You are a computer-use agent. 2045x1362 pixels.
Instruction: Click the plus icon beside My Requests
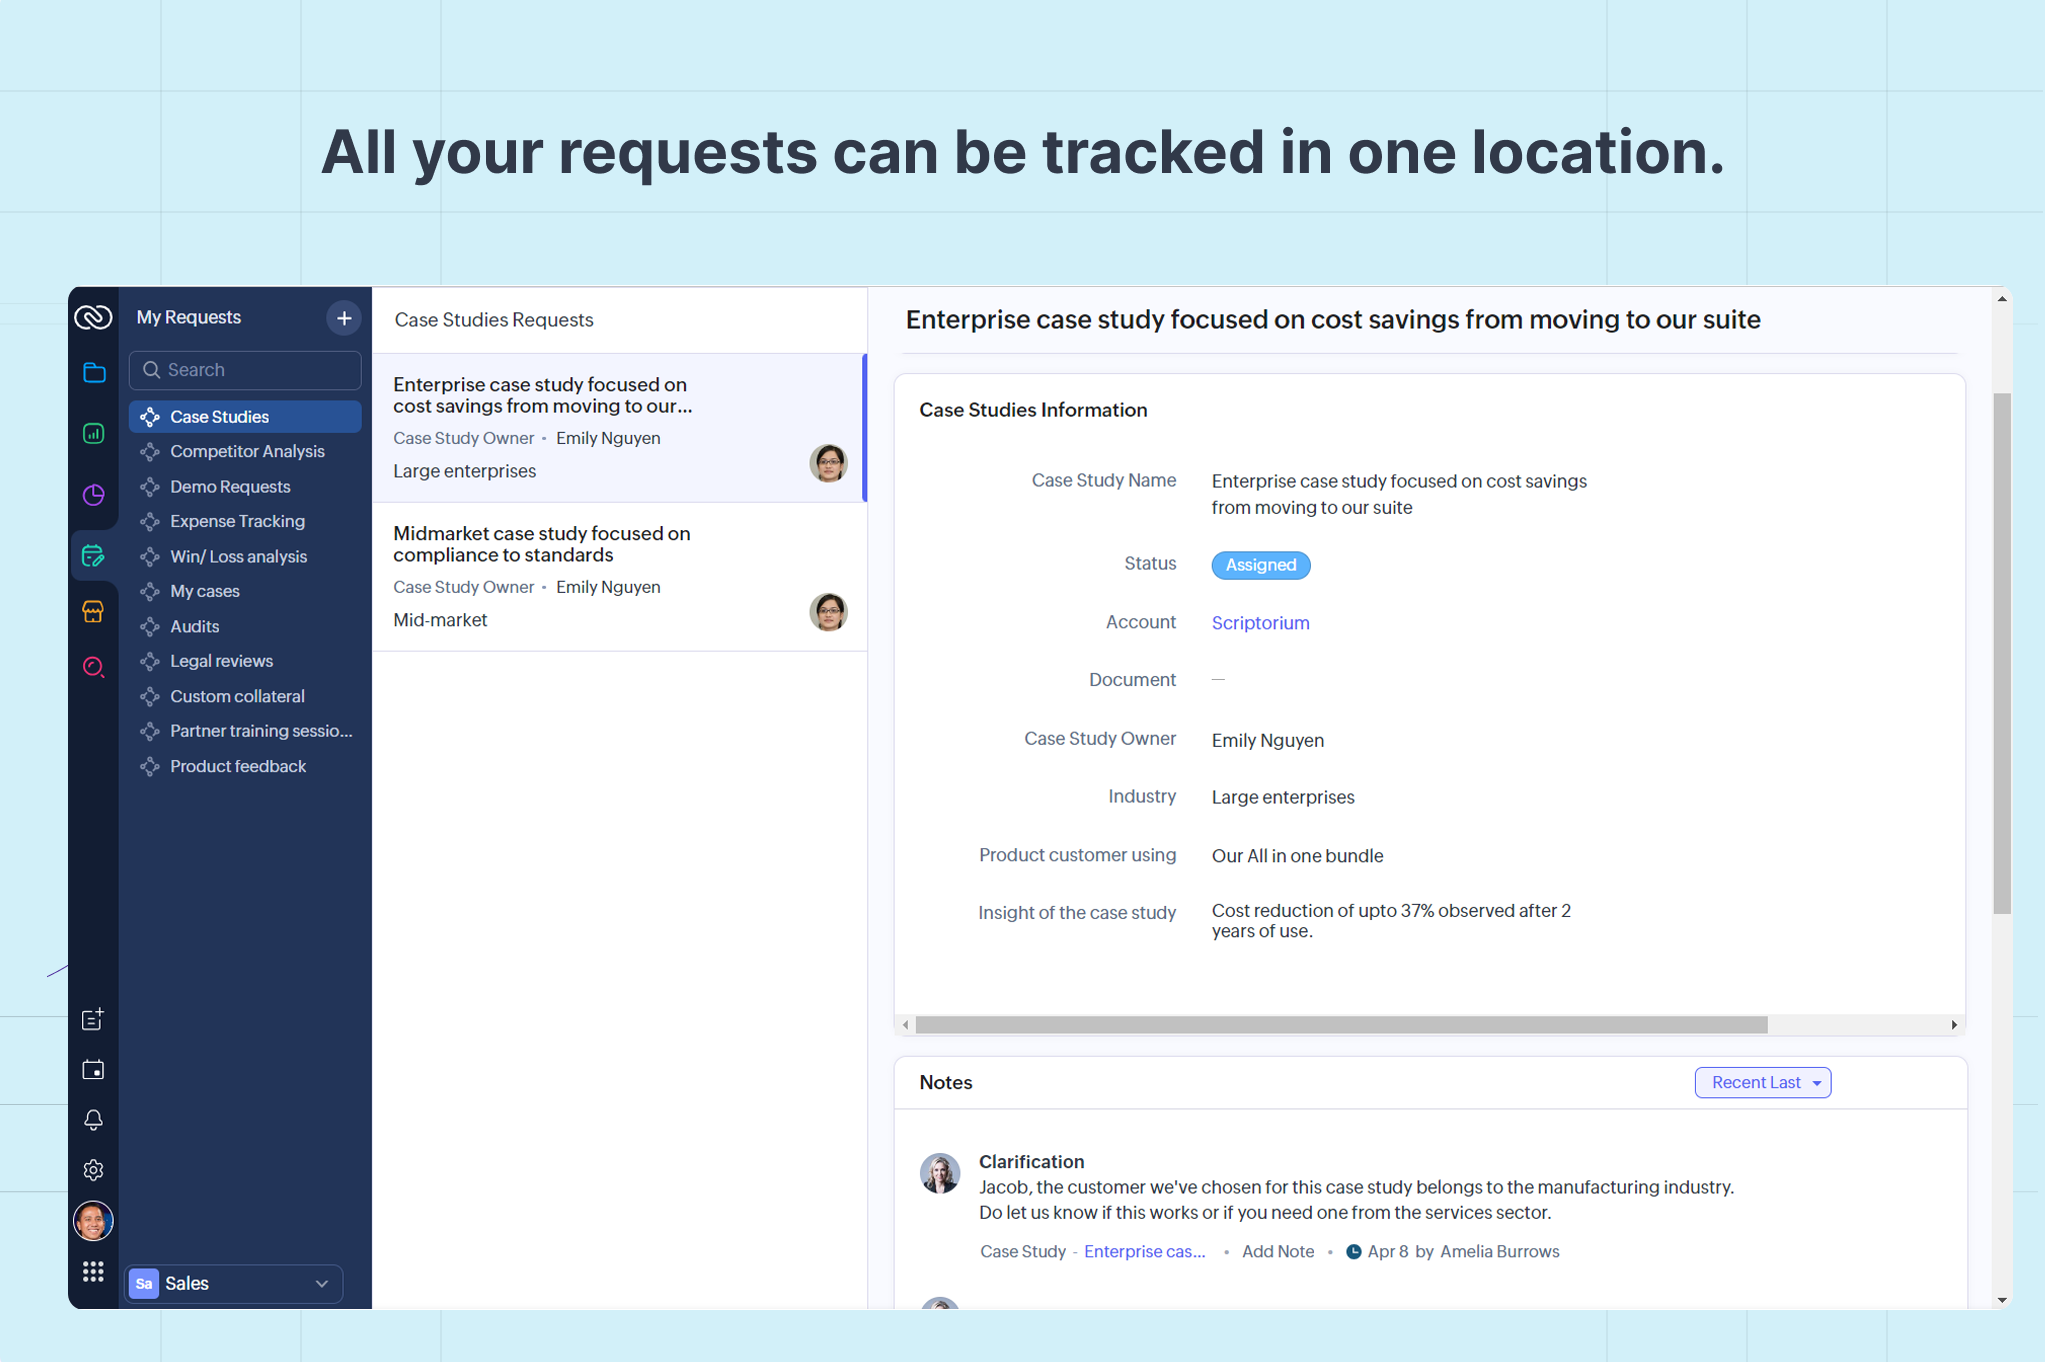(x=344, y=318)
